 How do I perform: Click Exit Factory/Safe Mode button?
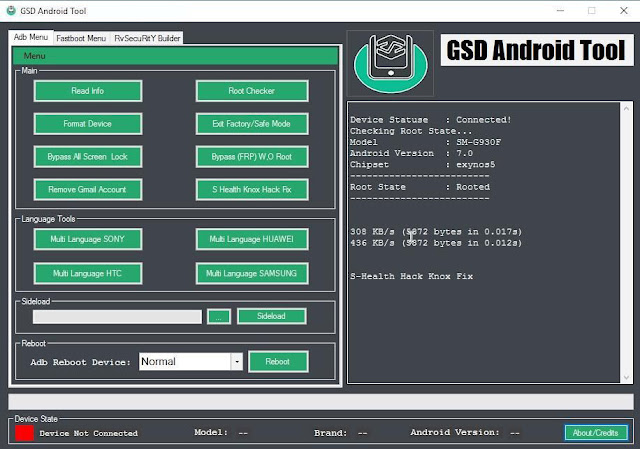pyautogui.click(x=252, y=124)
